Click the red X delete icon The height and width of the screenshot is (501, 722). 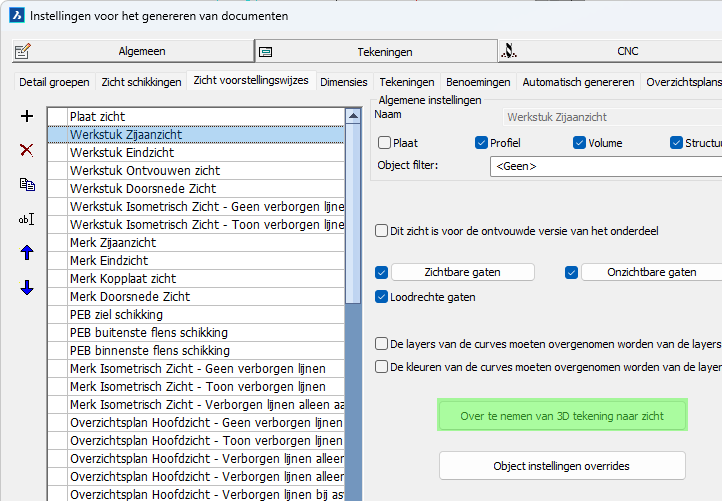pyautogui.click(x=27, y=150)
